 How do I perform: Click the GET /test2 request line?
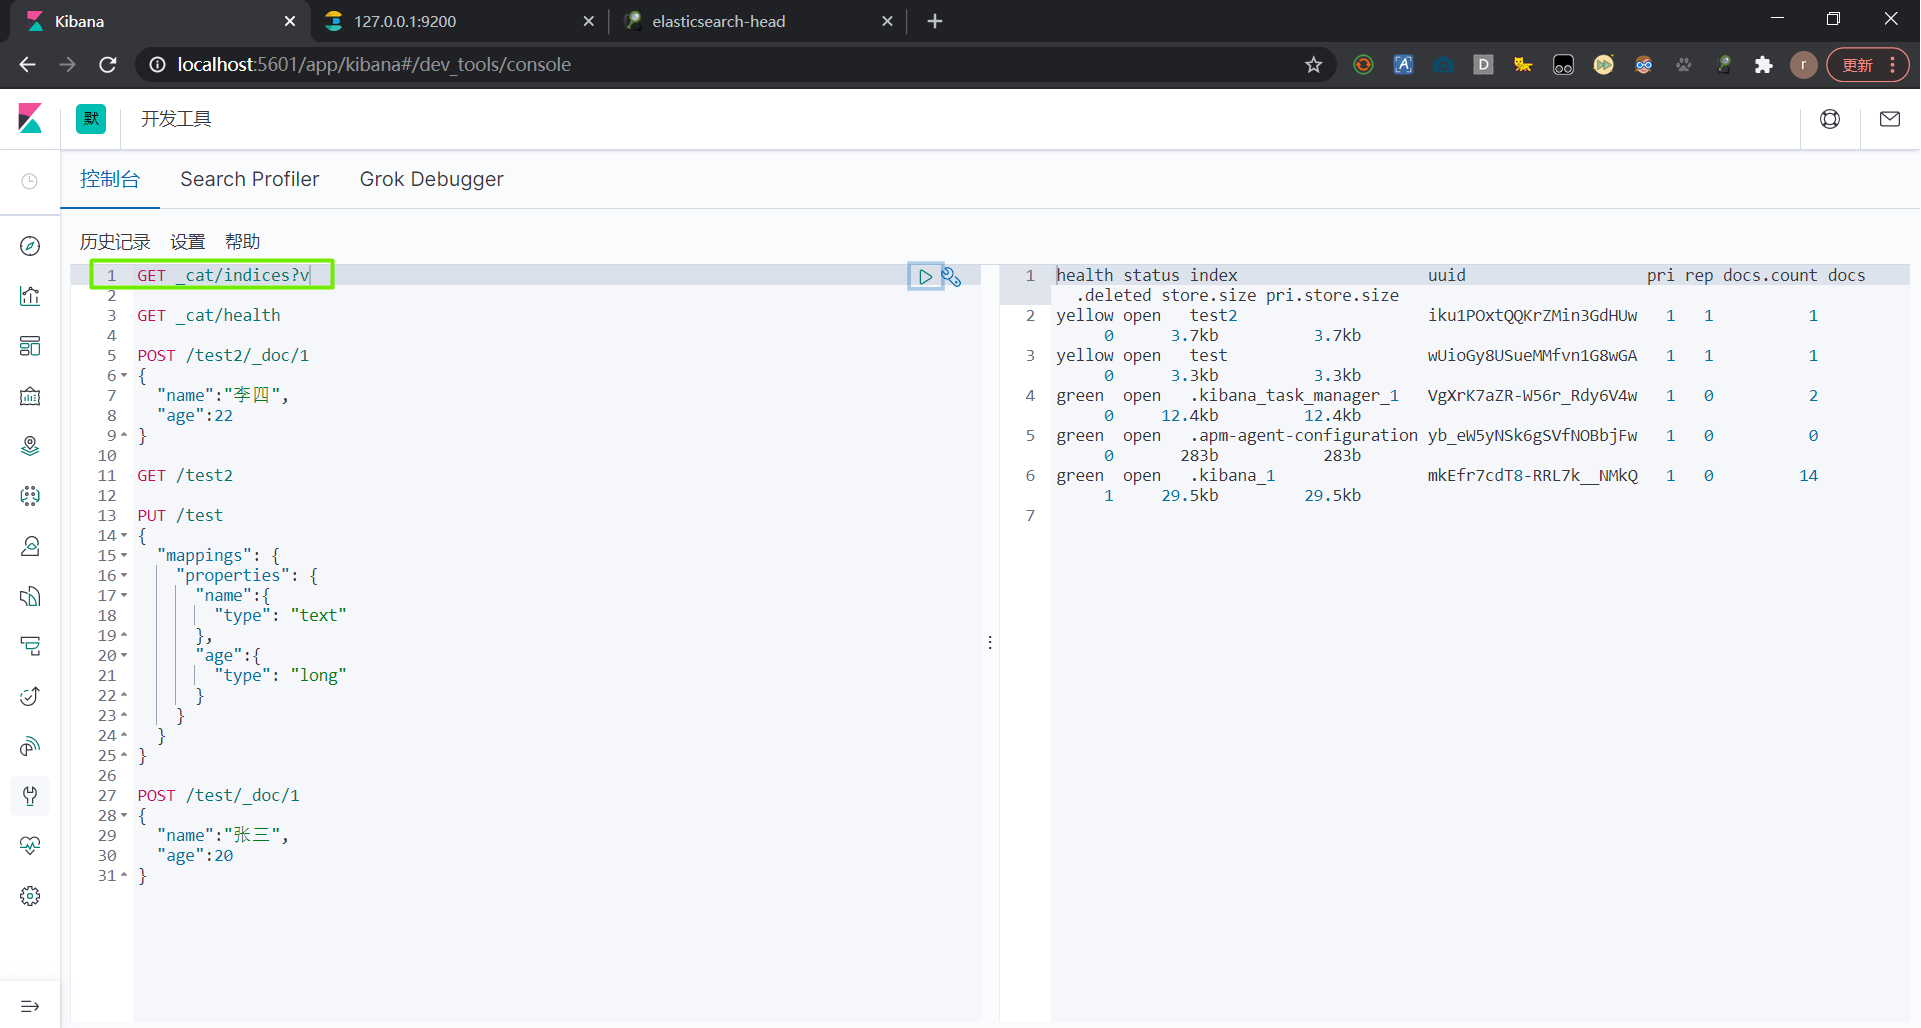pos(185,476)
